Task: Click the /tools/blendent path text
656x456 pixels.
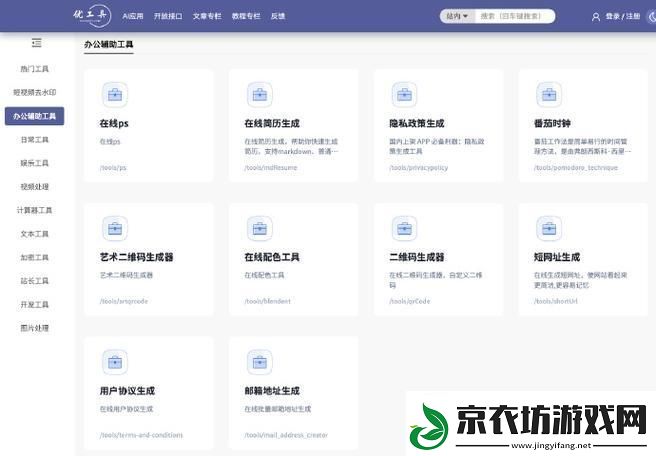Action: pos(267,301)
